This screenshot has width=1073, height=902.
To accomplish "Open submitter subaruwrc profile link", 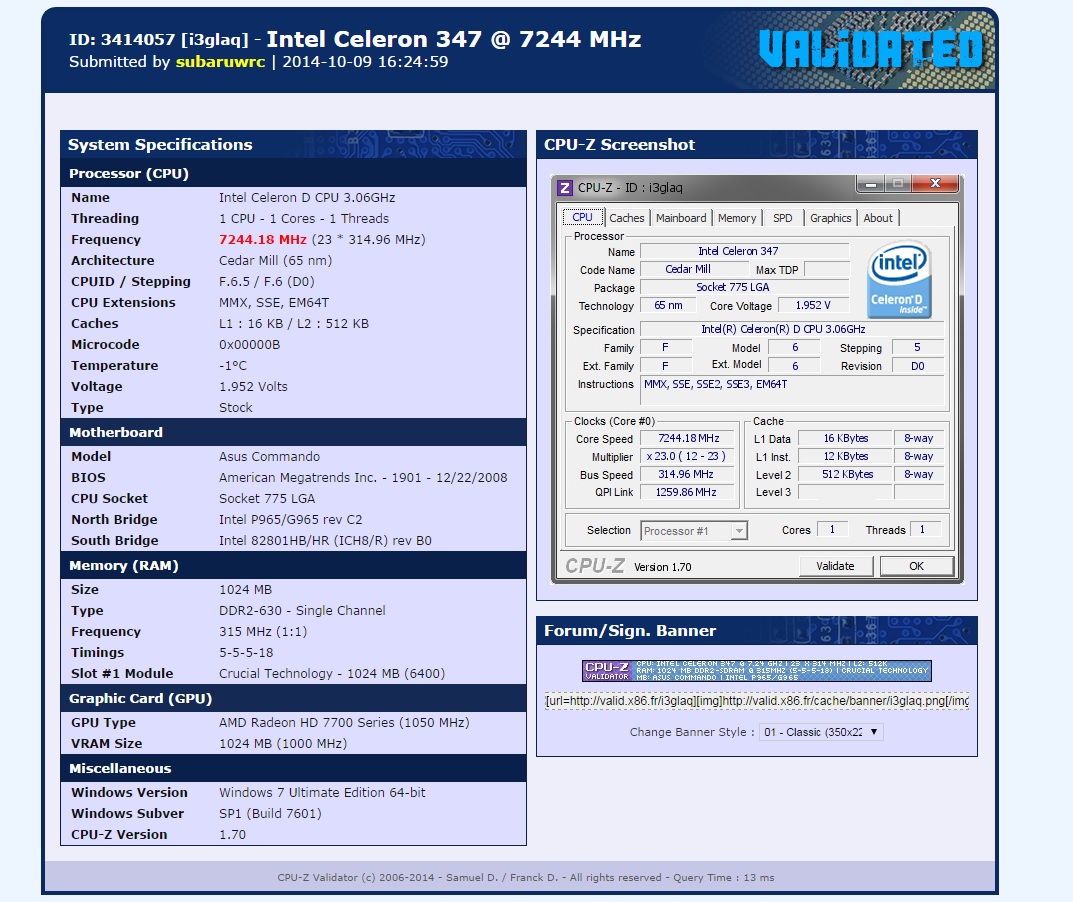I will (220, 62).
